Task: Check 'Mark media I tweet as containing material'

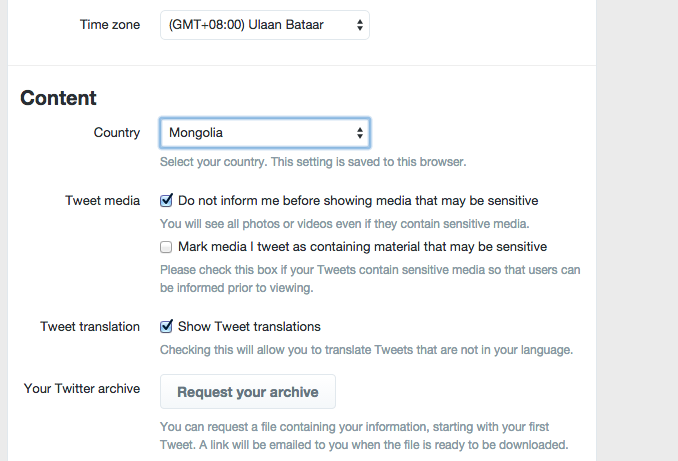Action: click(166, 247)
